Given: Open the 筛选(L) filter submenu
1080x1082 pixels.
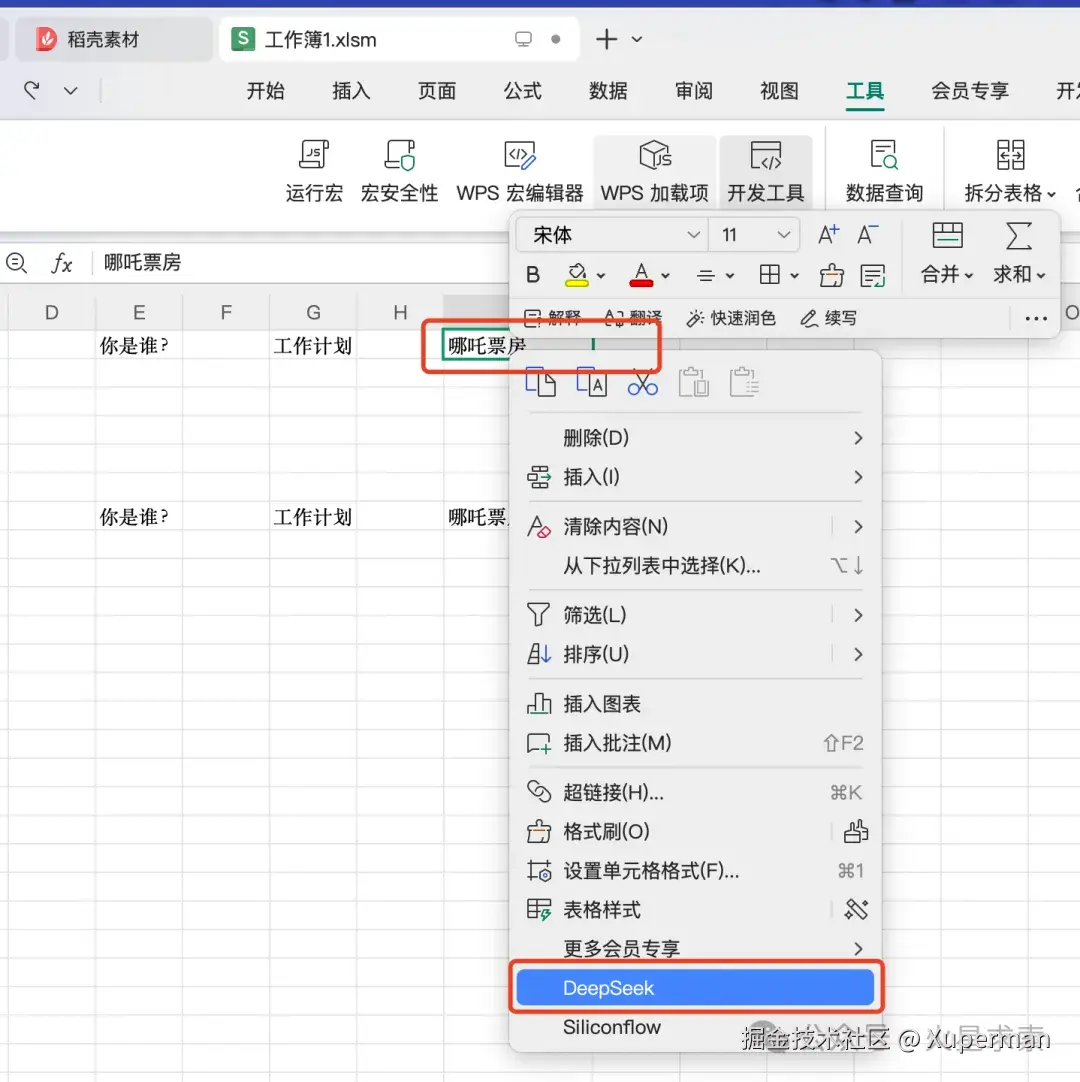Looking at the screenshot, I should pyautogui.click(x=695, y=615).
